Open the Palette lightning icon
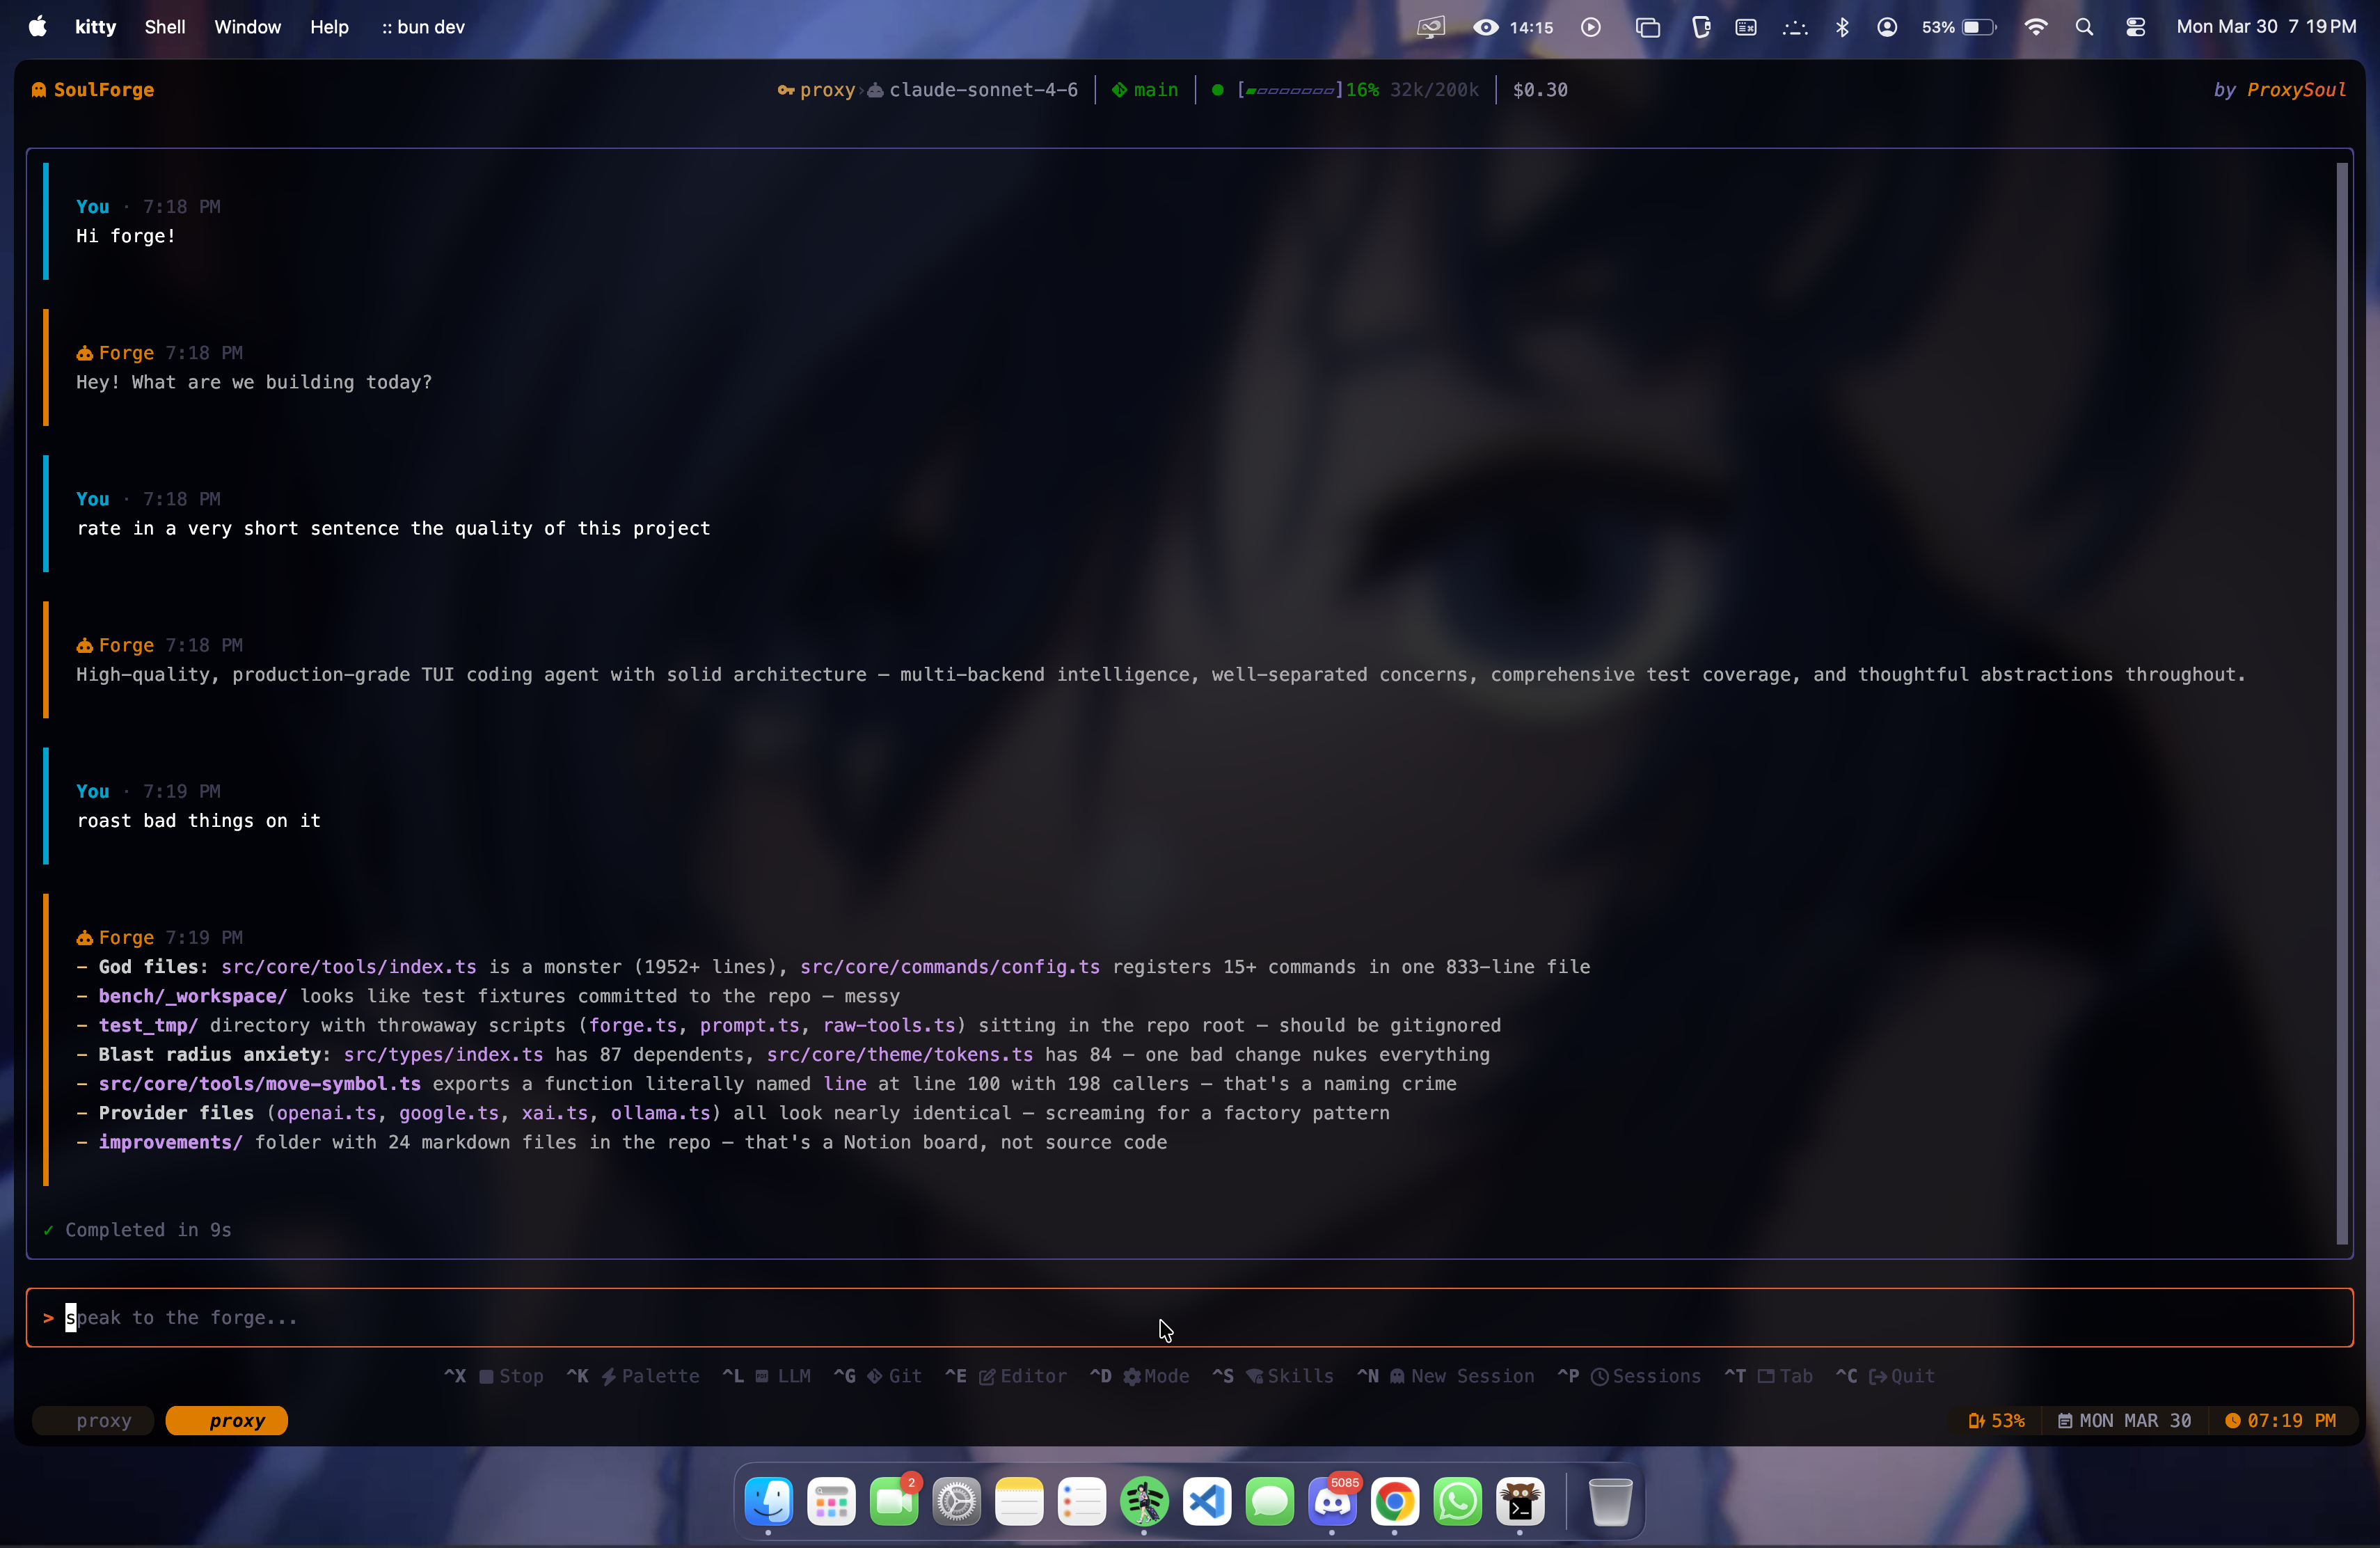The width and height of the screenshot is (2380, 1548). point(608,1376)
